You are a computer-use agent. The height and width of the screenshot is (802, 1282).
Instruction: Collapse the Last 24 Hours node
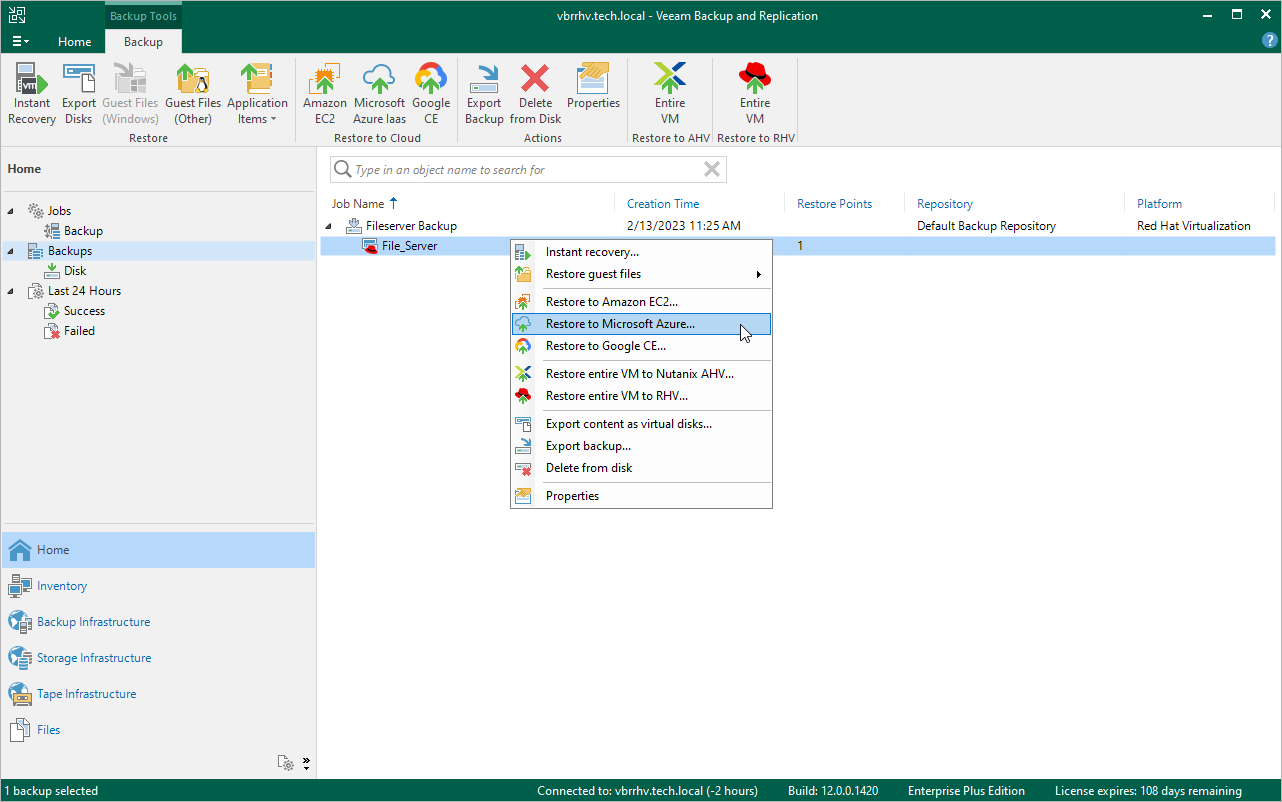click(11, 291)
